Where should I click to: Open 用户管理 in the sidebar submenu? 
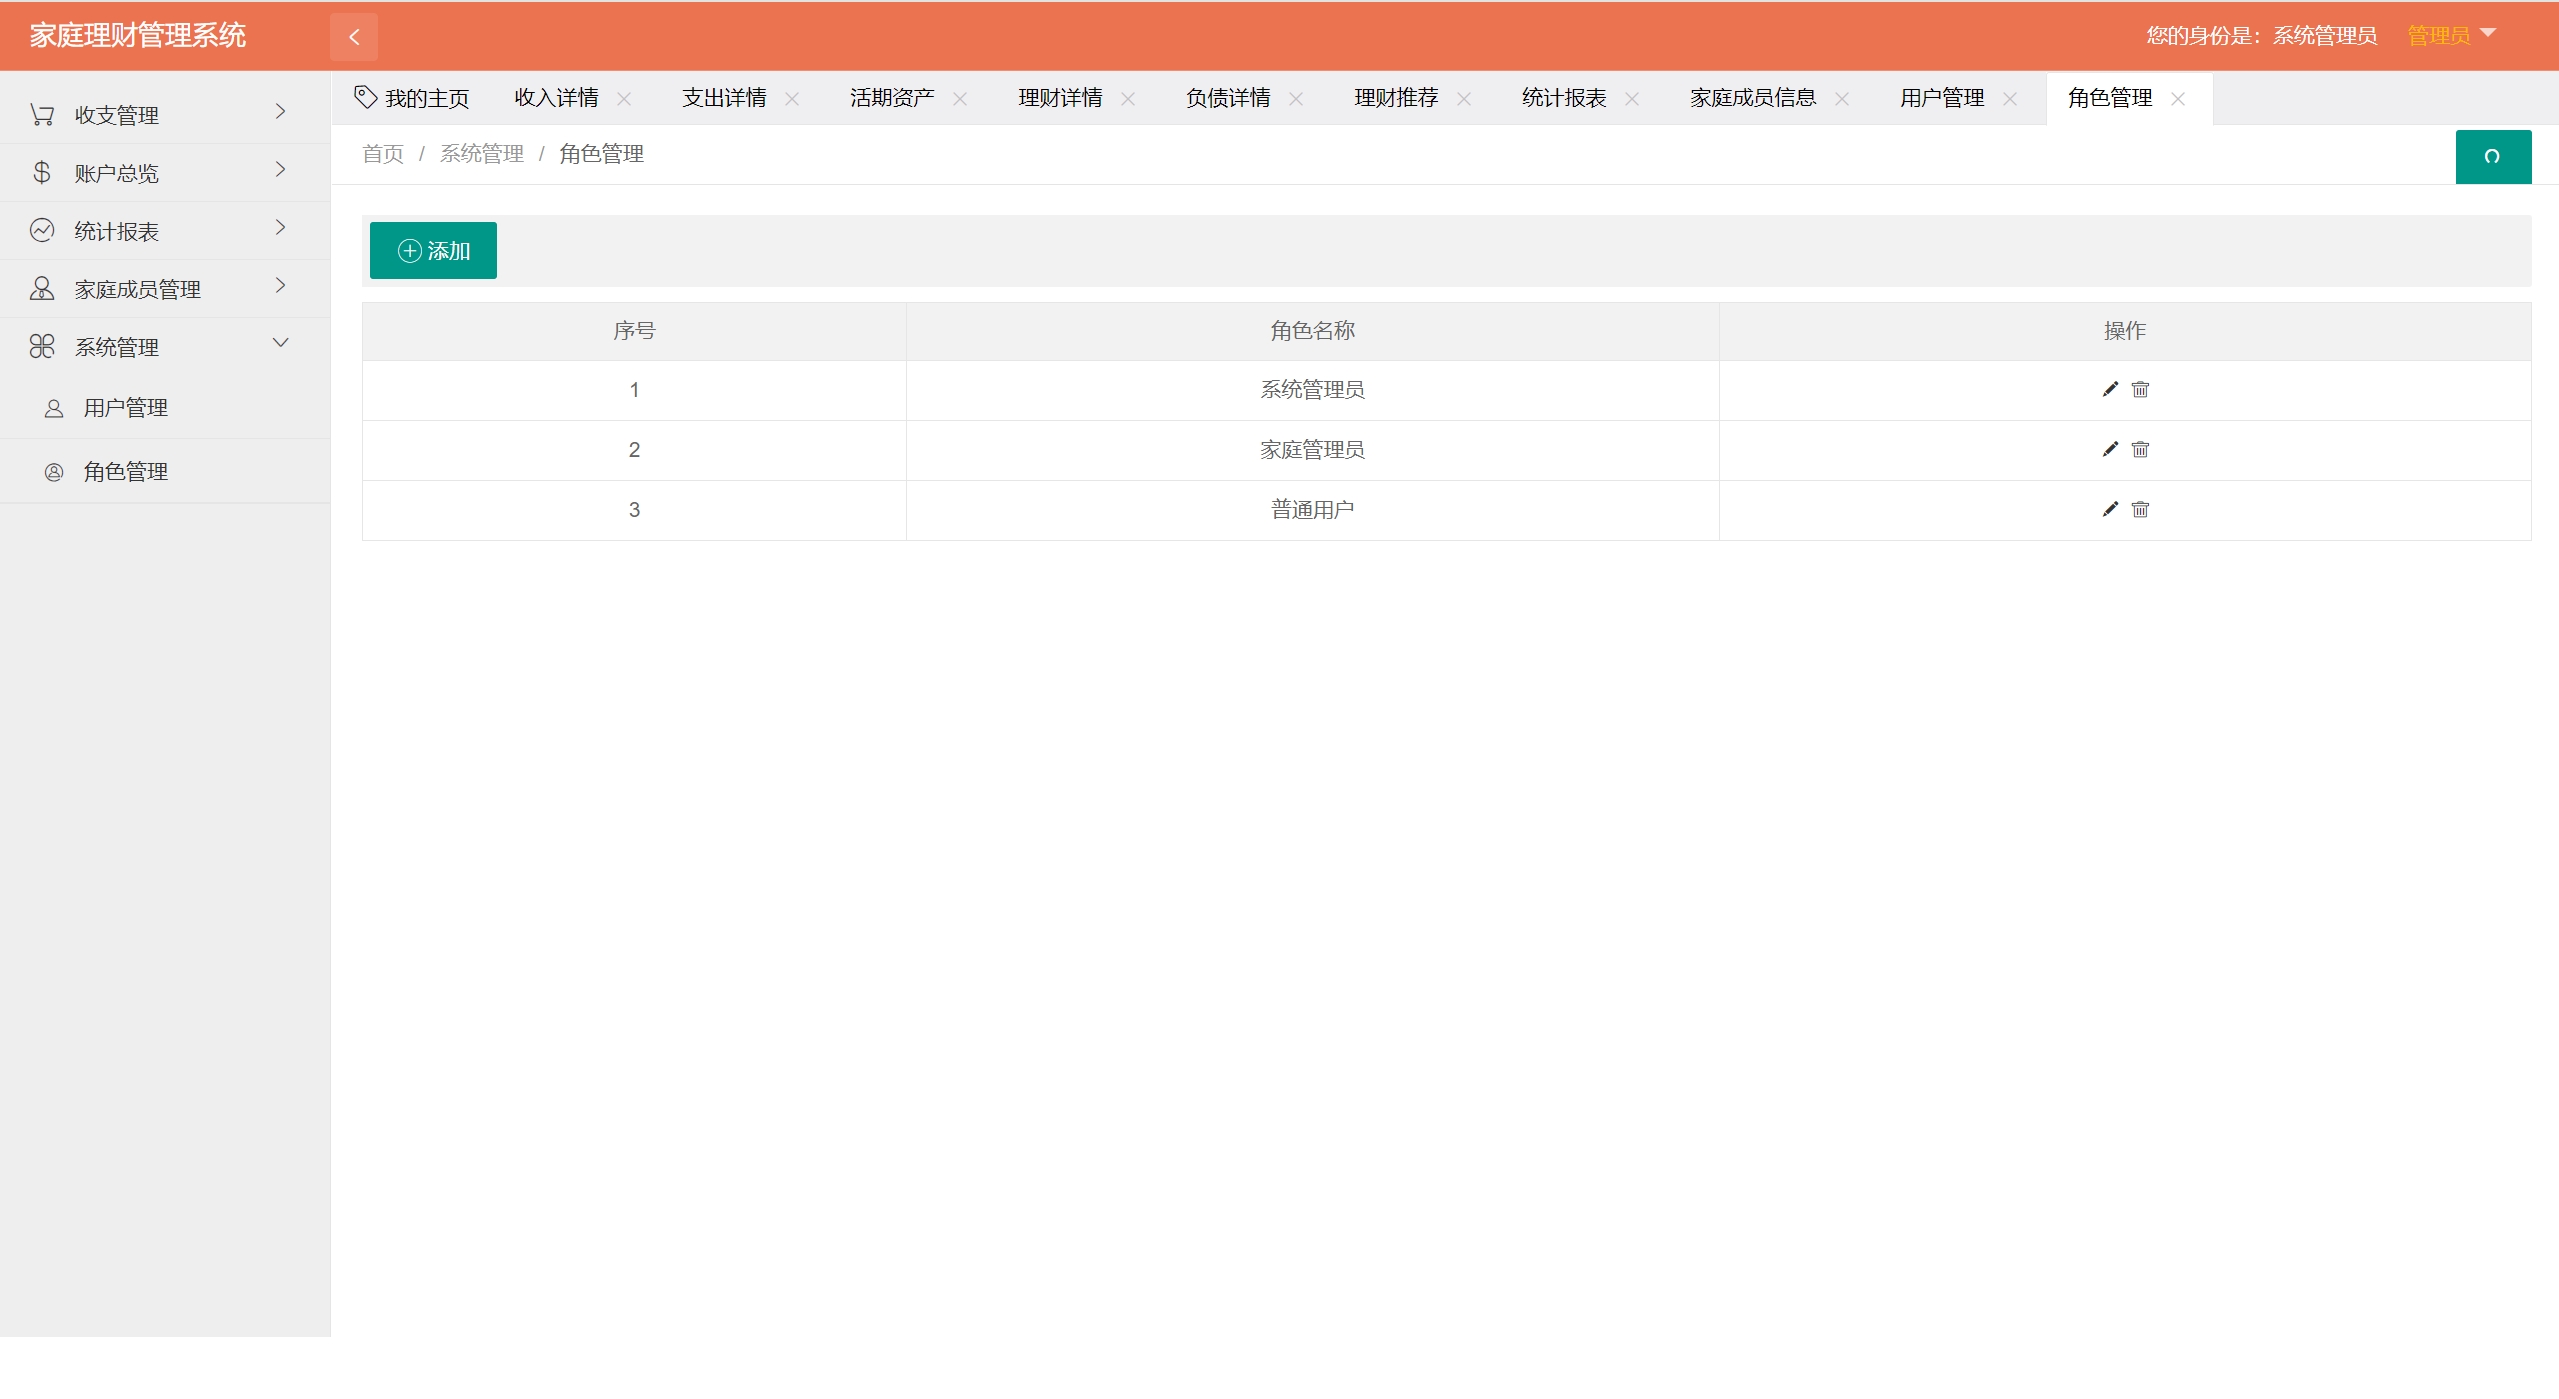tap(125, 408)
